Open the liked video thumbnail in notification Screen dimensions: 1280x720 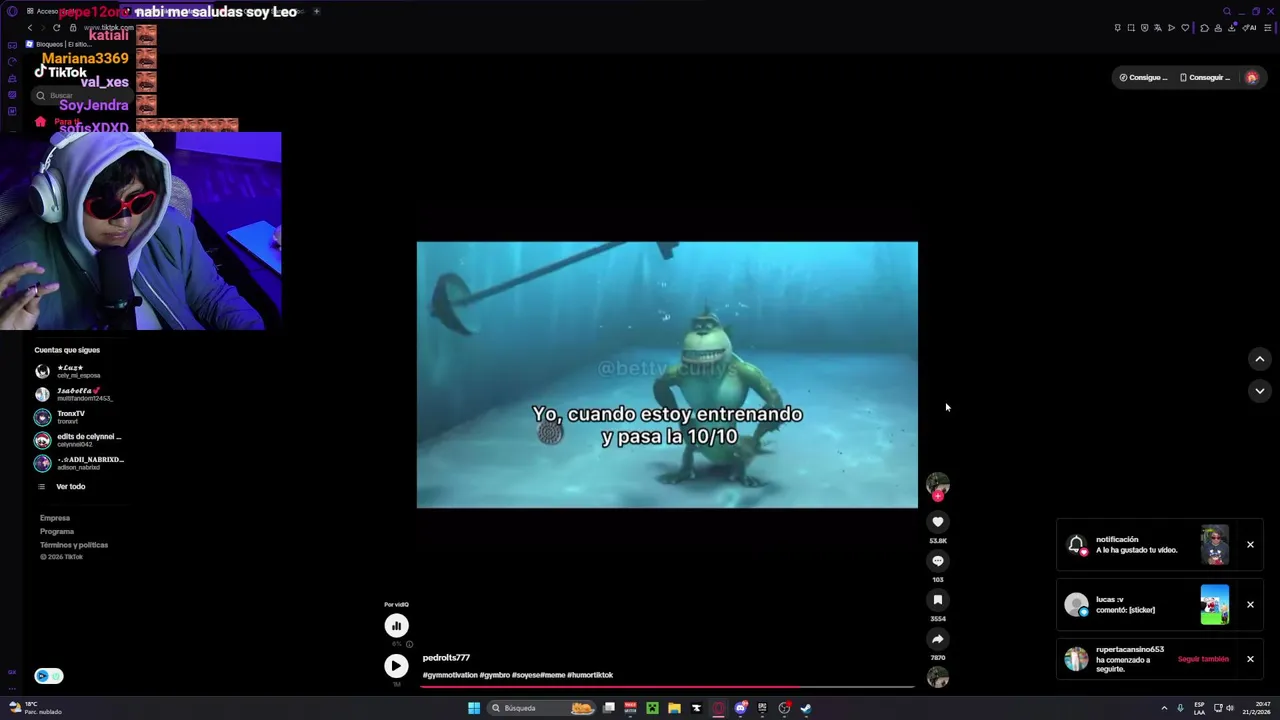[x=1215, y=545]
